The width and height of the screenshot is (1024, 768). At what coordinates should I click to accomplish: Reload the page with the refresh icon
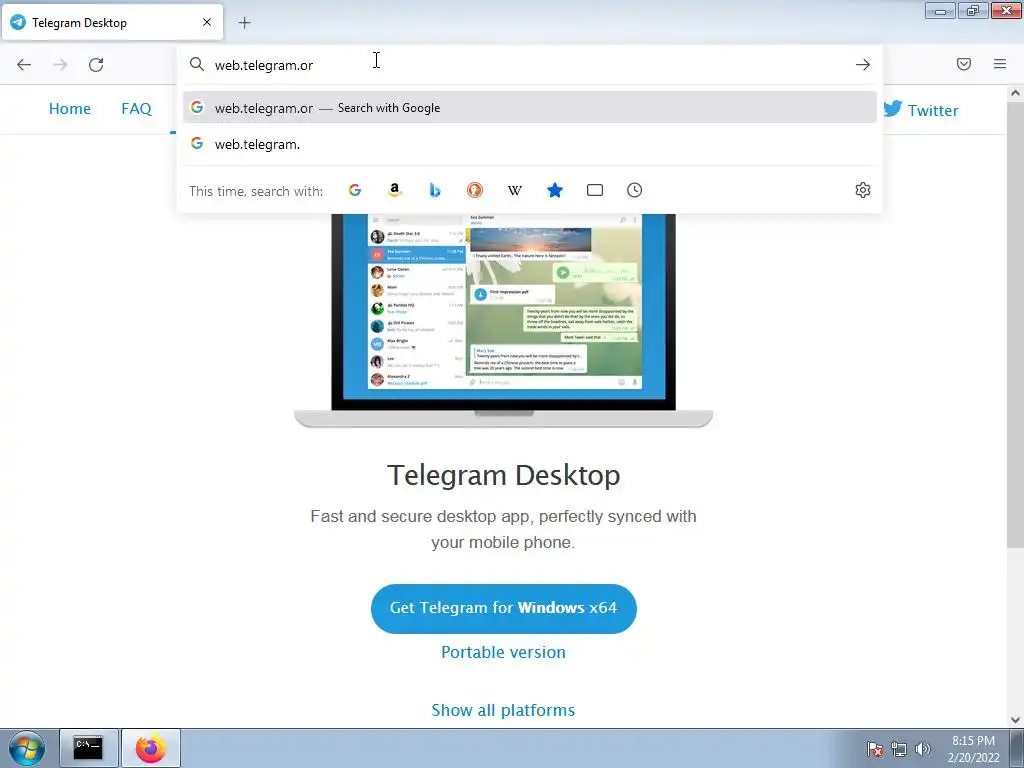(x=96, y=65)
